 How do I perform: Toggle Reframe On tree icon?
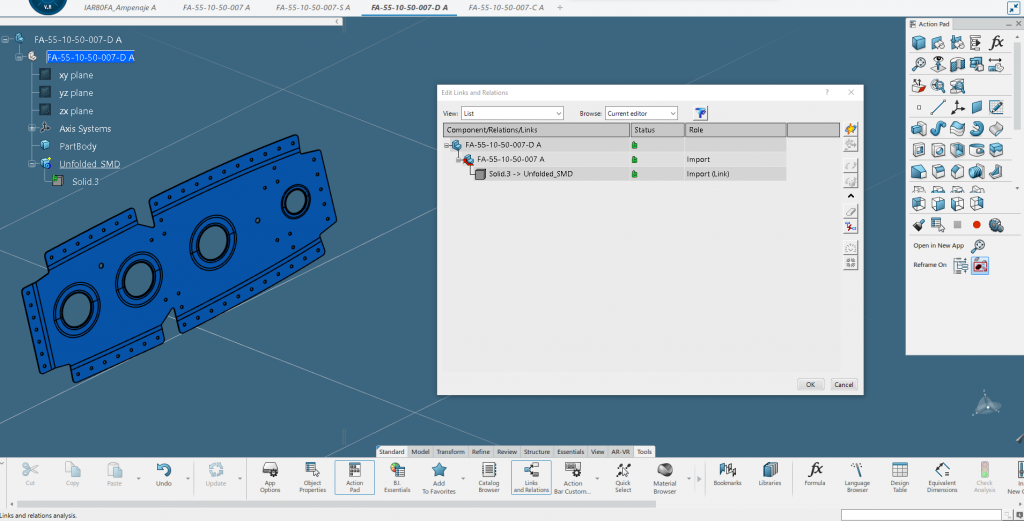pos(960,265)
